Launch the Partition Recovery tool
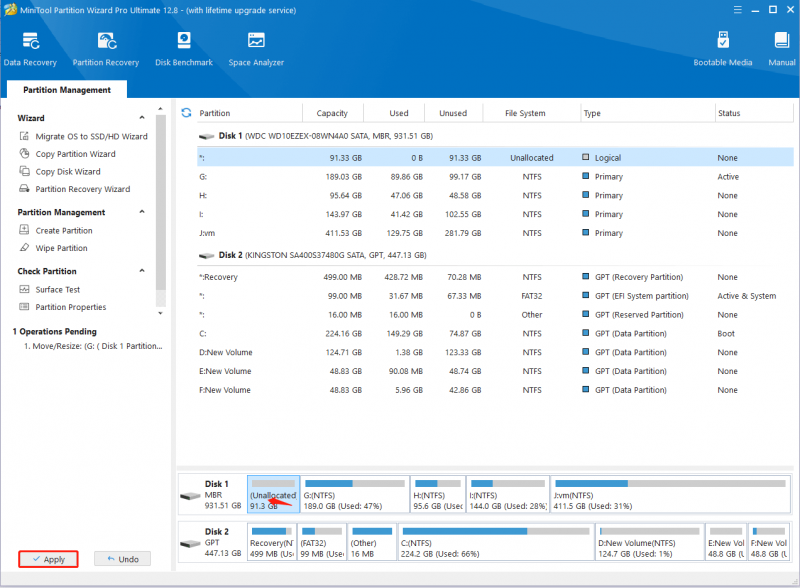The height and width of the screenshot is (588, 800). [106, 49]
